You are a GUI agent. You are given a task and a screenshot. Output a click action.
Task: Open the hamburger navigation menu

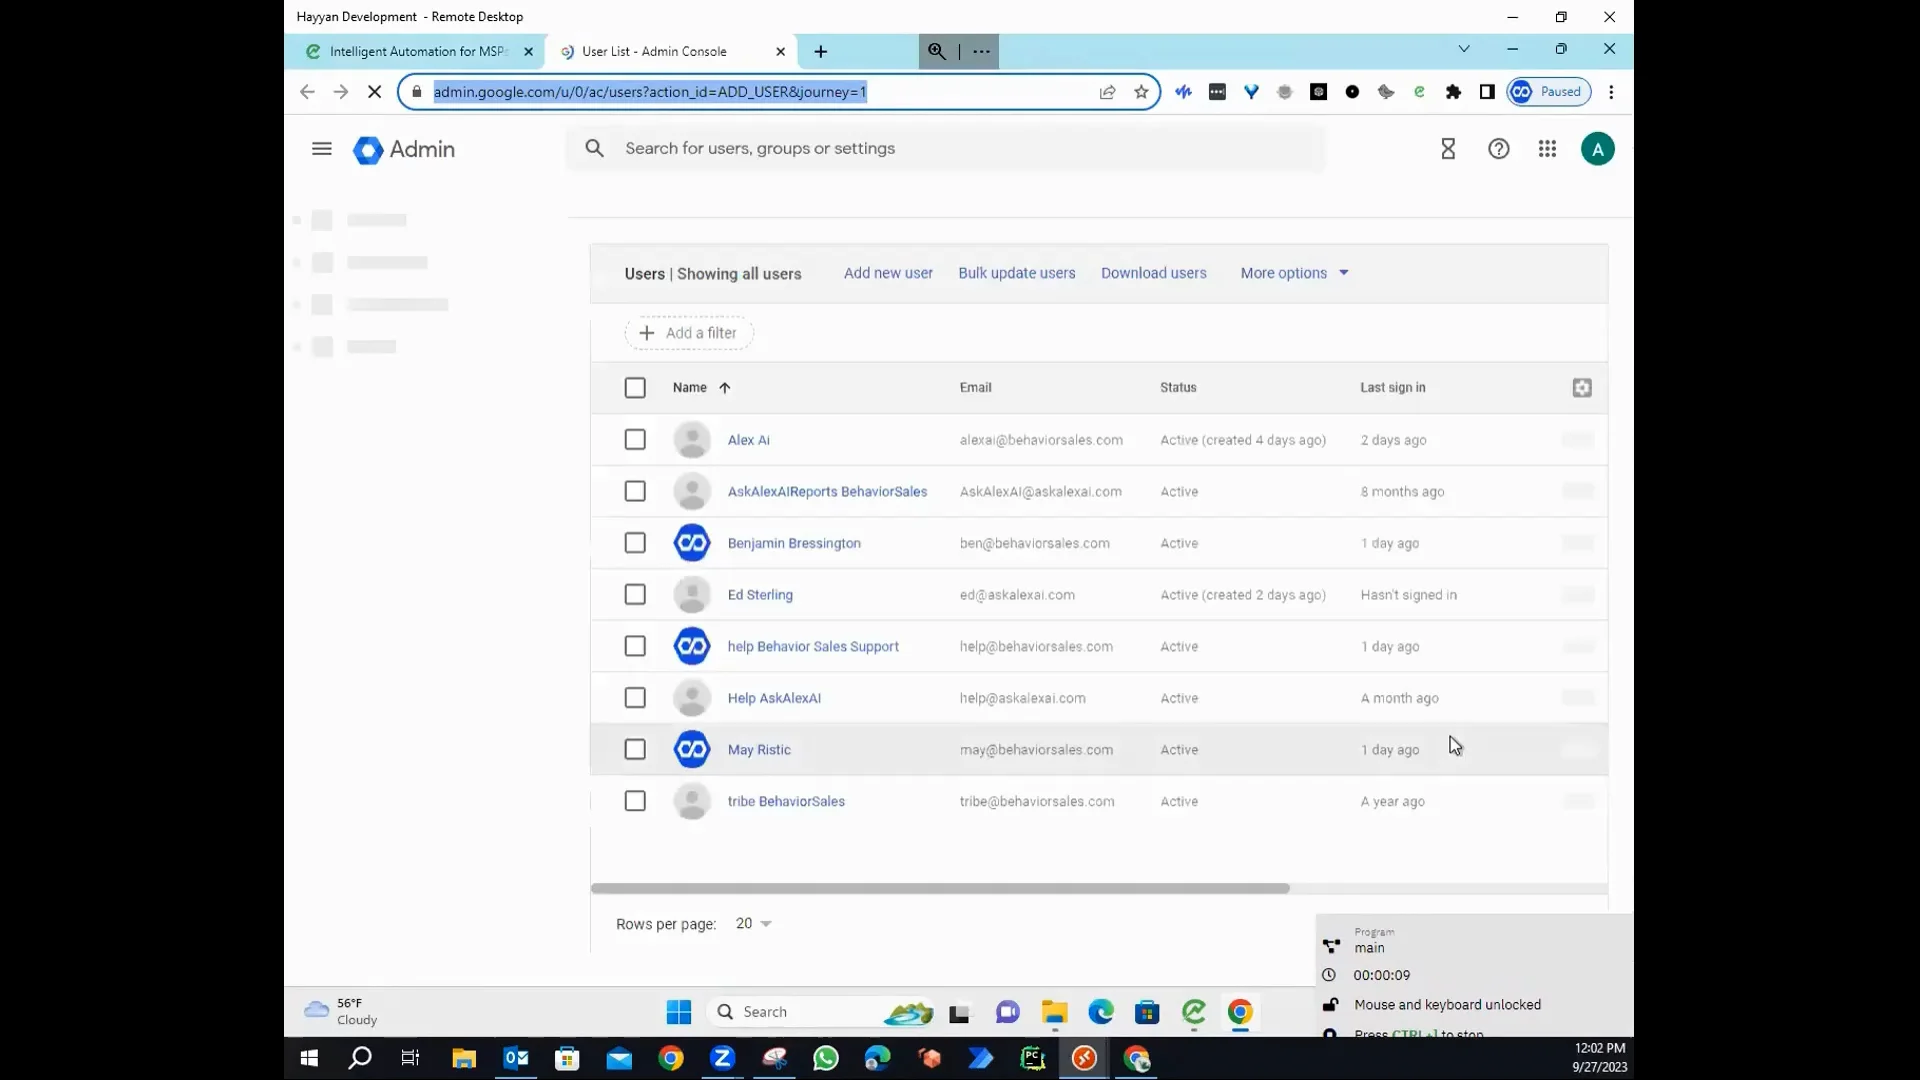coord(321,148)
